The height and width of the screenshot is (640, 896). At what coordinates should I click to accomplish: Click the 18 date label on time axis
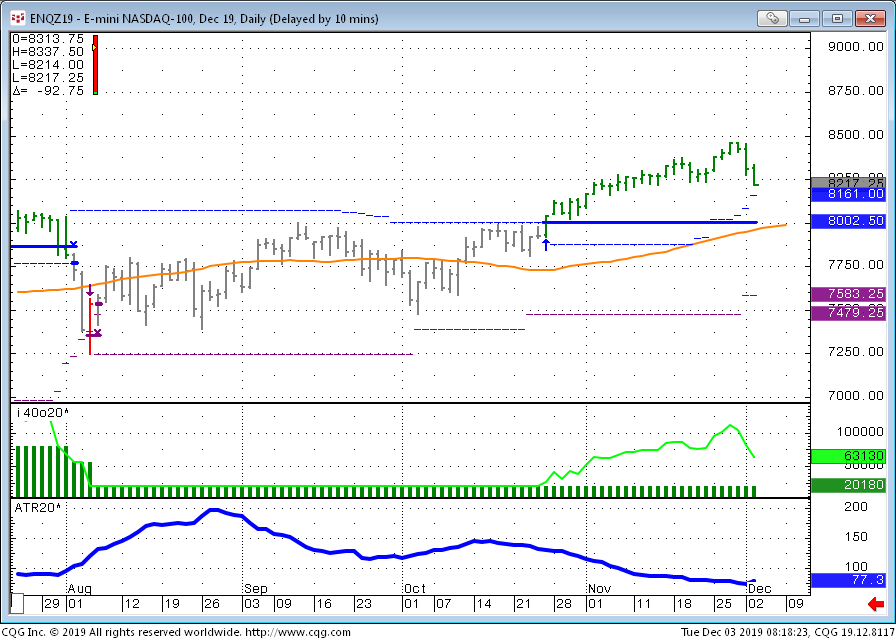[683, 603]
